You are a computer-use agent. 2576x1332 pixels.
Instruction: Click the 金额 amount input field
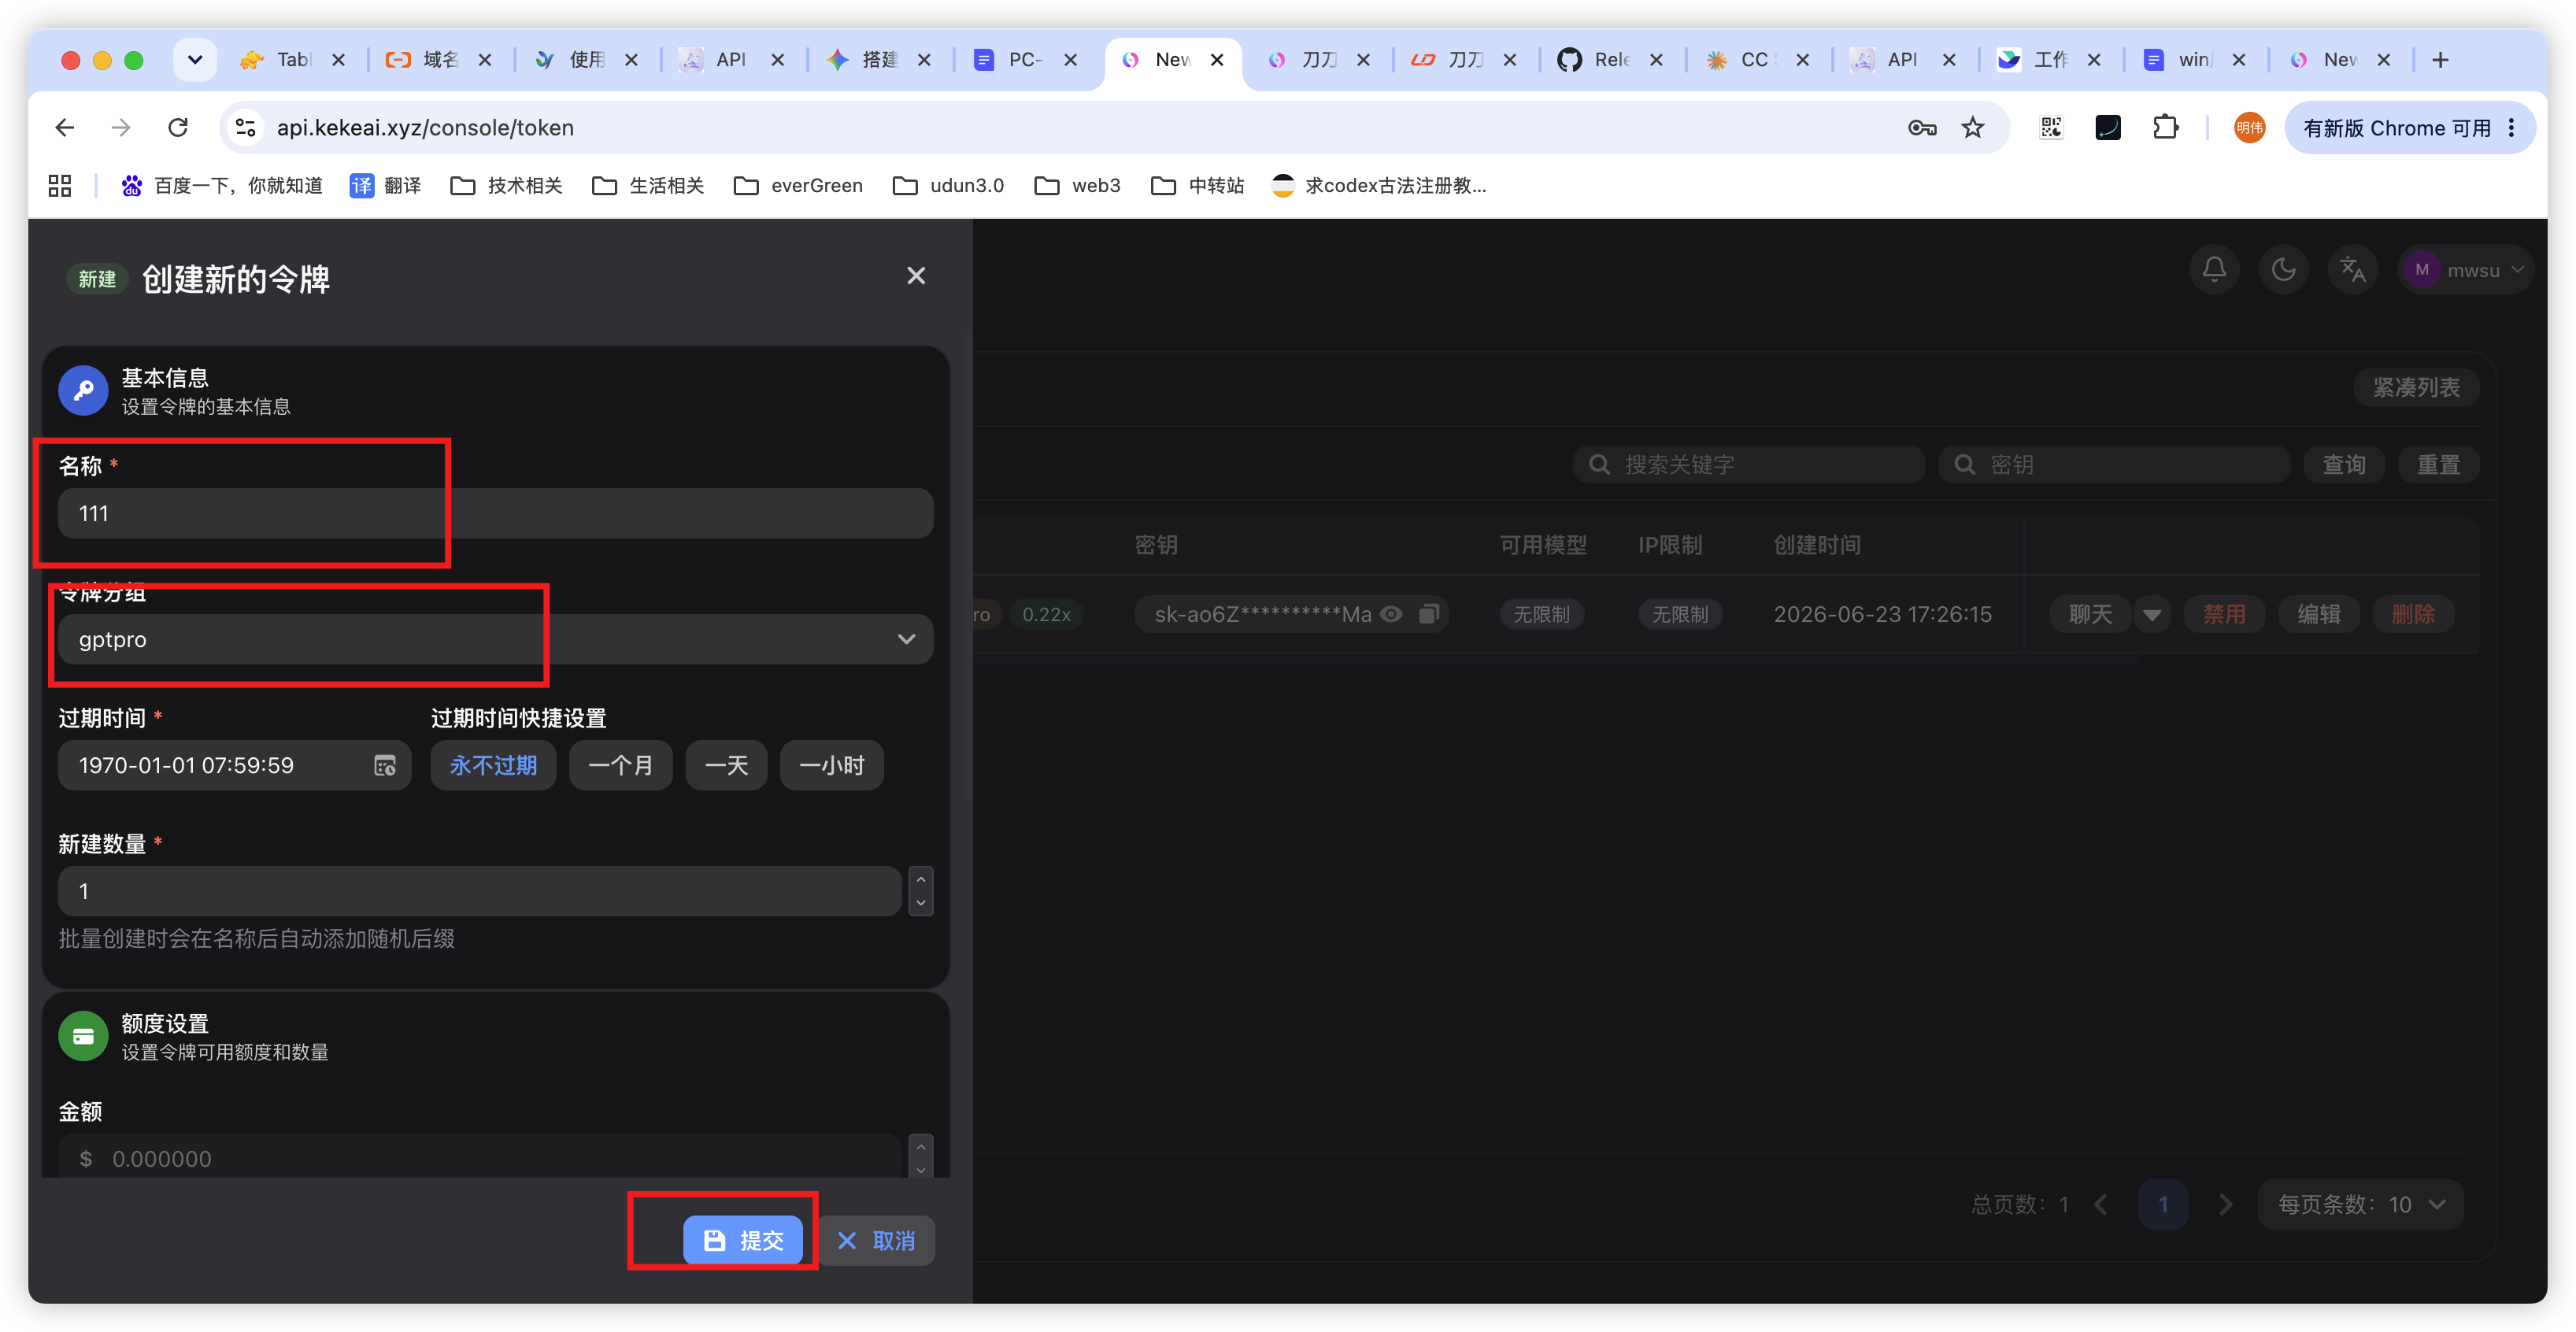pos(480,1157)
